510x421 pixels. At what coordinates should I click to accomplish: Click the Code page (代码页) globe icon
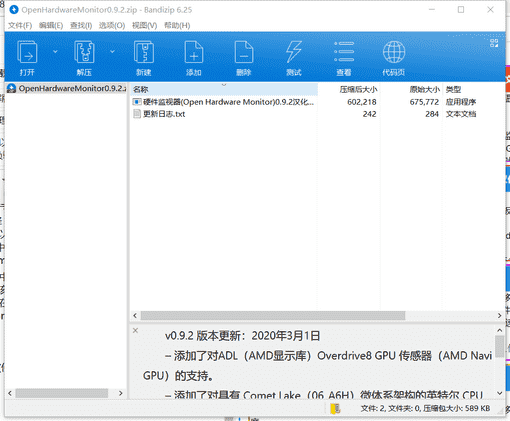click(394, 52)
